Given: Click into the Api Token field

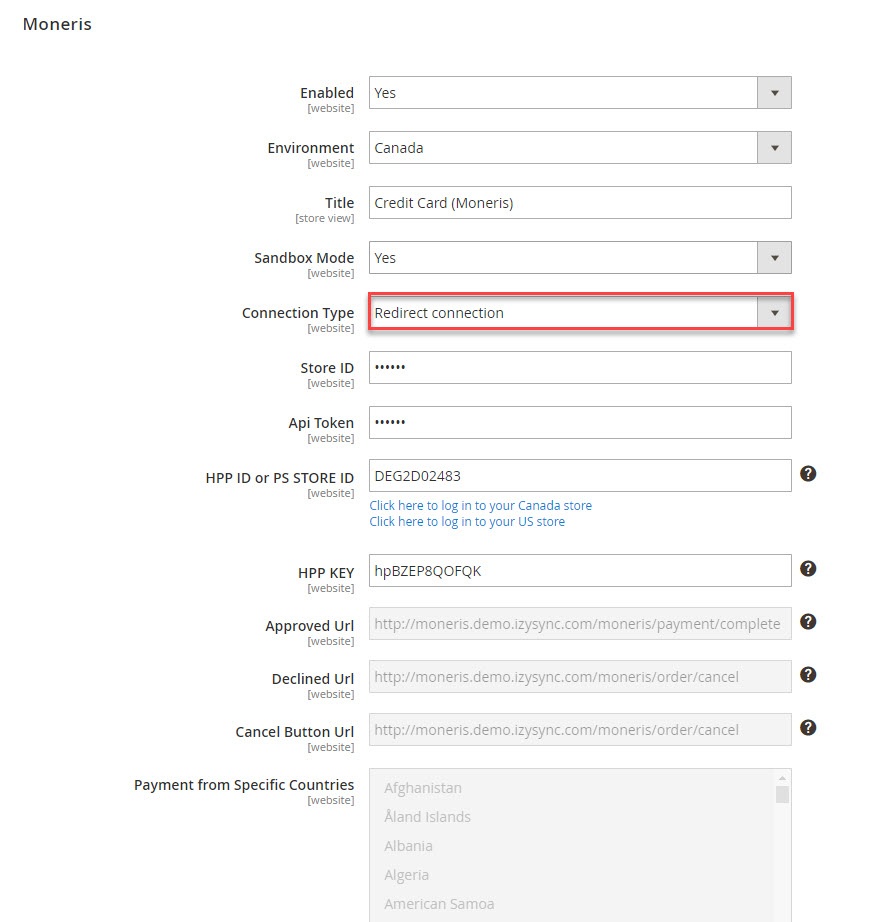Looking at the screenshot, I should 580,423.
